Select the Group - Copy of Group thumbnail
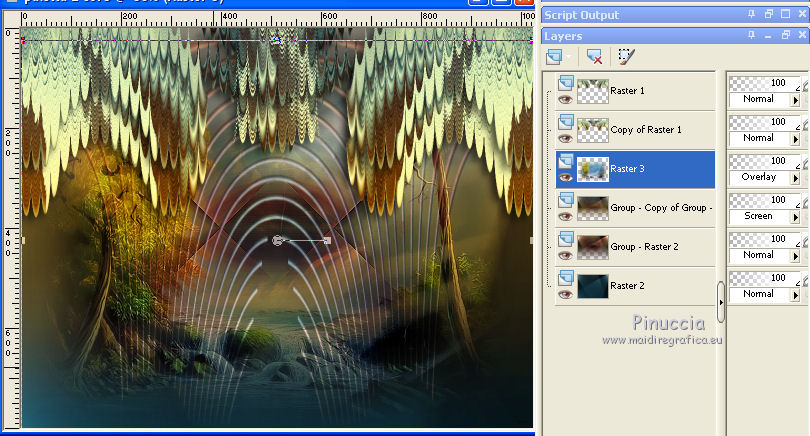Viewport: 810px width, 436px height. click(593, 208)
